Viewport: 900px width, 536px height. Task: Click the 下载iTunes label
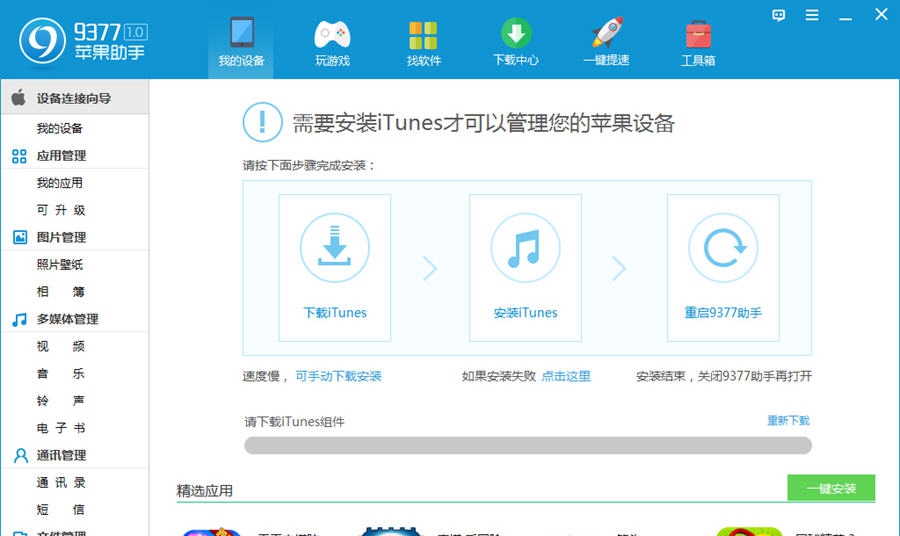335,313
